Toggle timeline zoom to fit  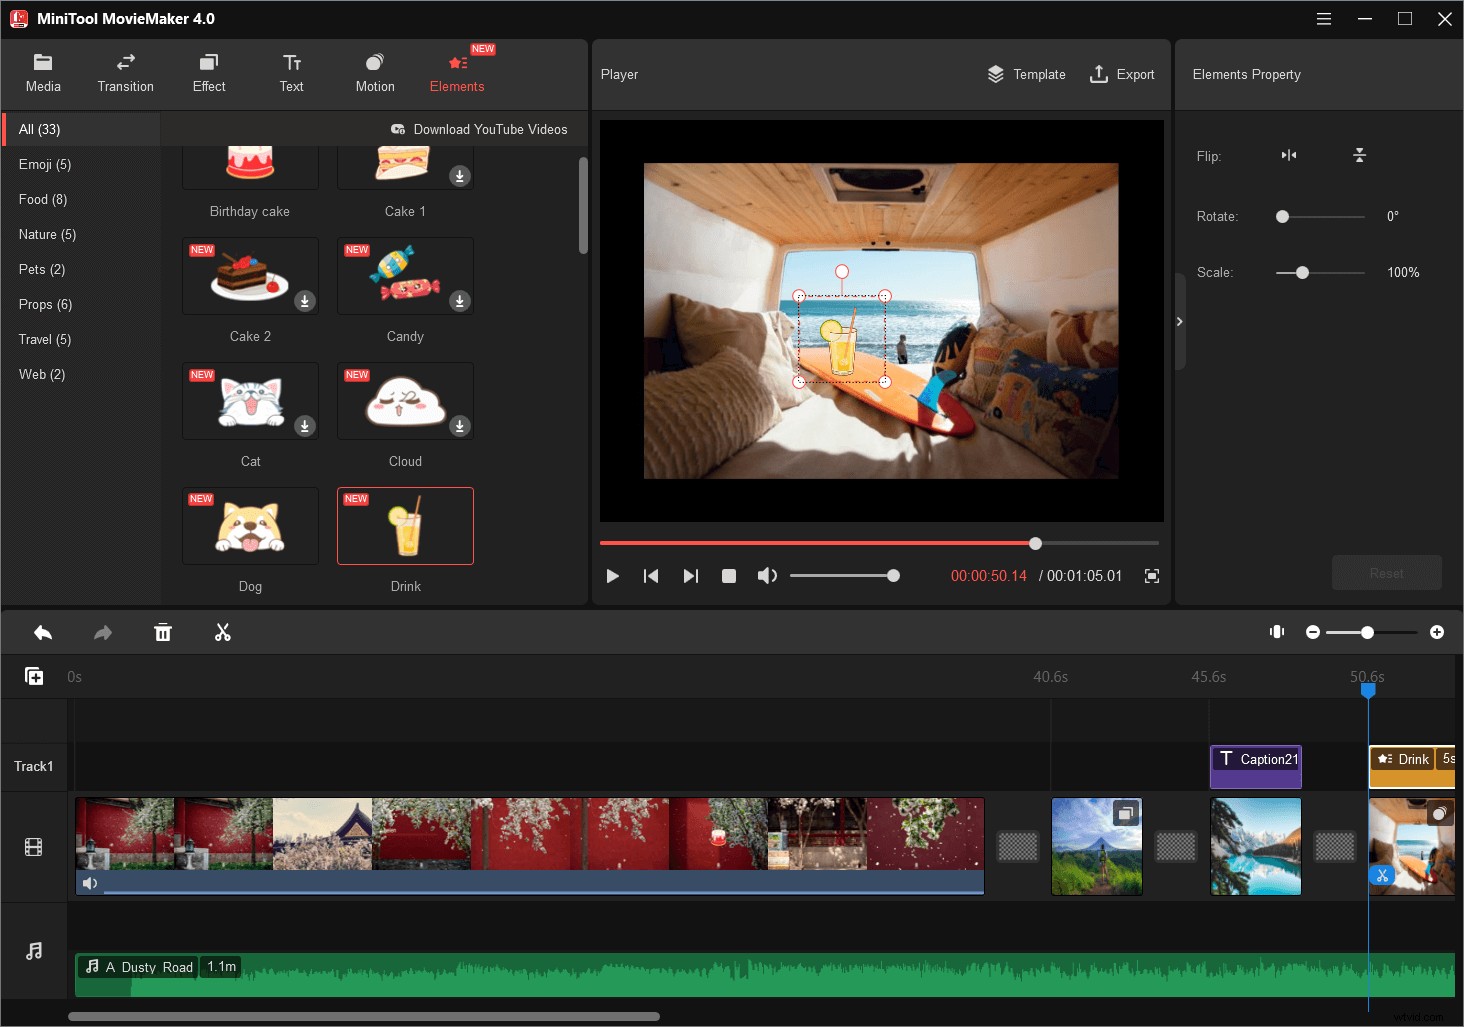tap(1277, 632)
